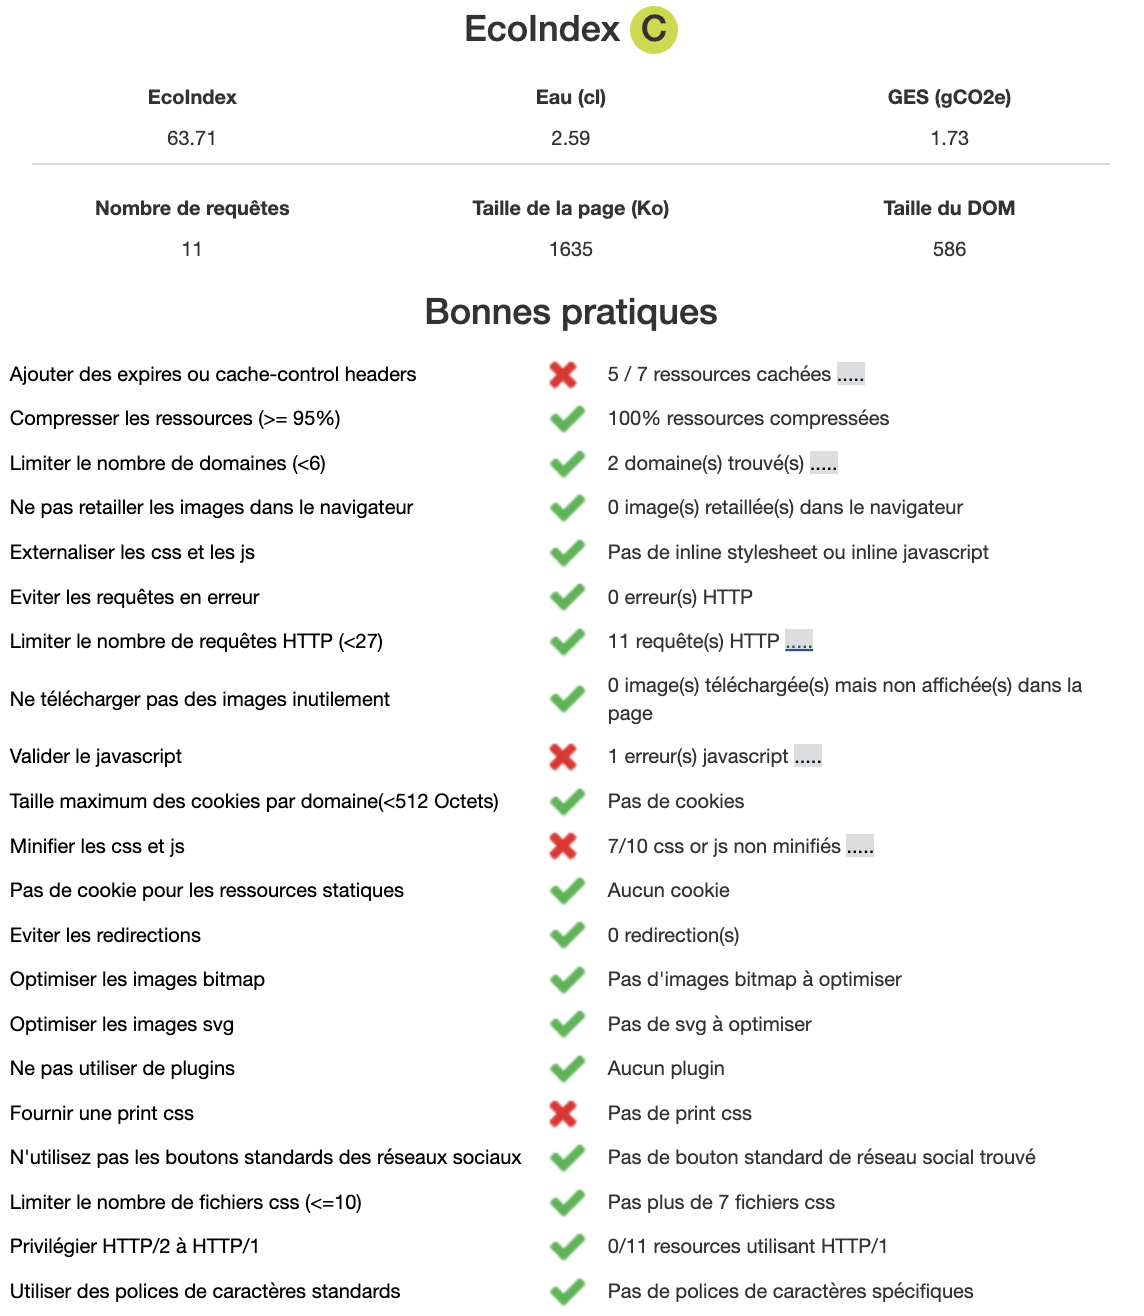1144x1316 pixels.
Task: Click green checkmark for Compresser les ressources
Action: click(567, 419)
